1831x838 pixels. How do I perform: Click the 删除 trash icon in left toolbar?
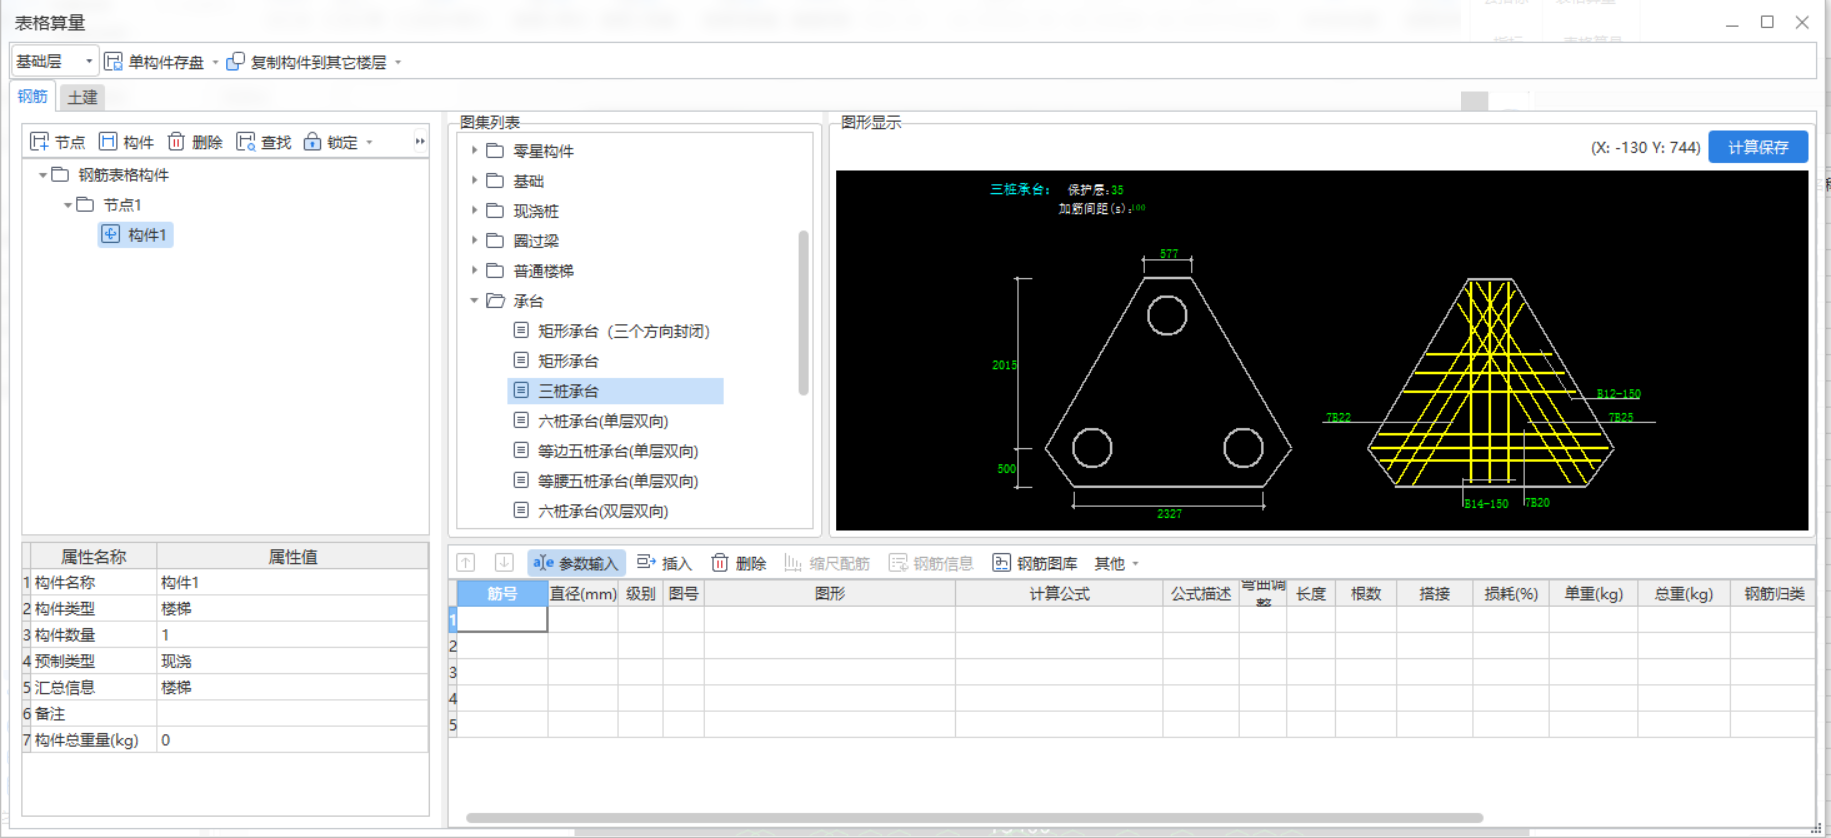pyautogui.click(x=176, y=142)
